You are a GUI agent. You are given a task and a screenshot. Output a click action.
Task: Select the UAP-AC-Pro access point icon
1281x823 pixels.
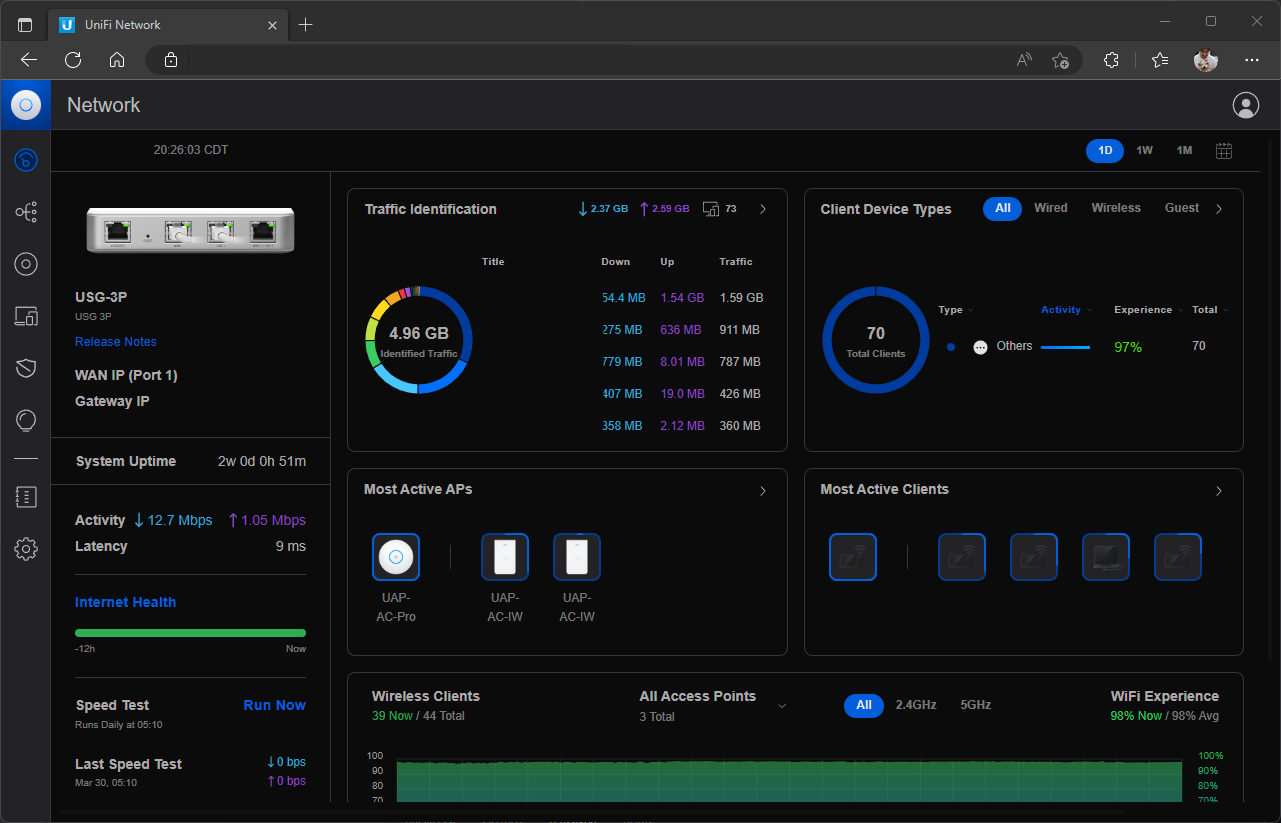[396, 557]
